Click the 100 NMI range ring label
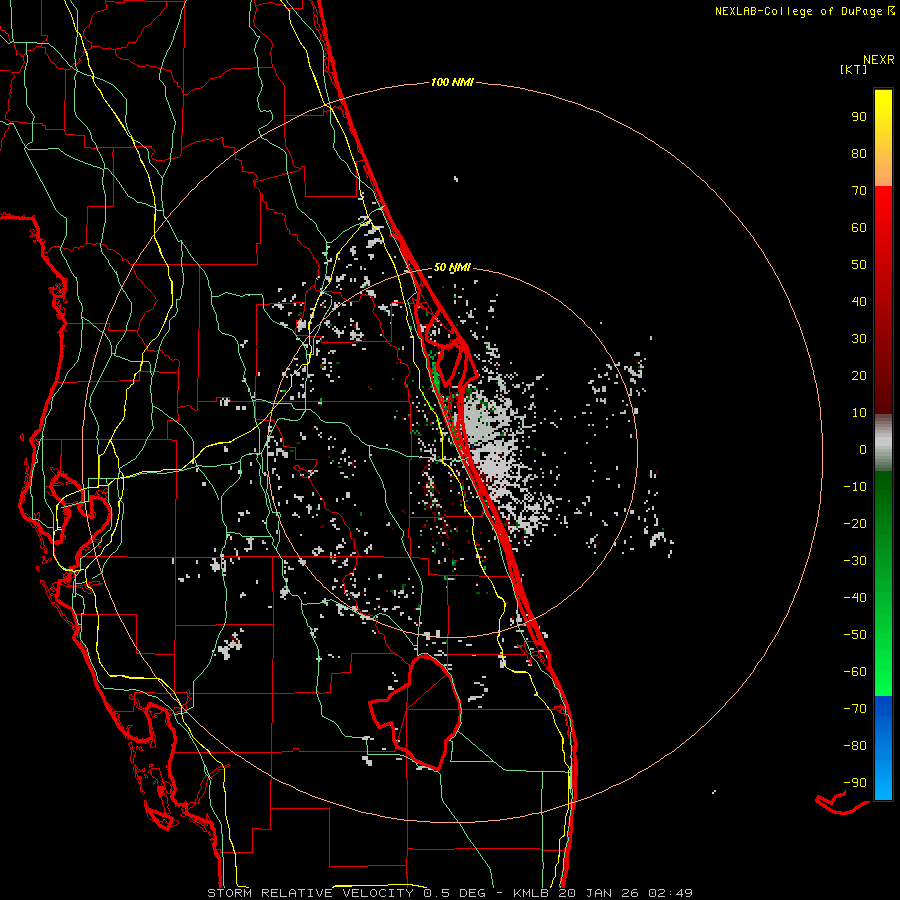900x900 pixels. pos(452,83)
